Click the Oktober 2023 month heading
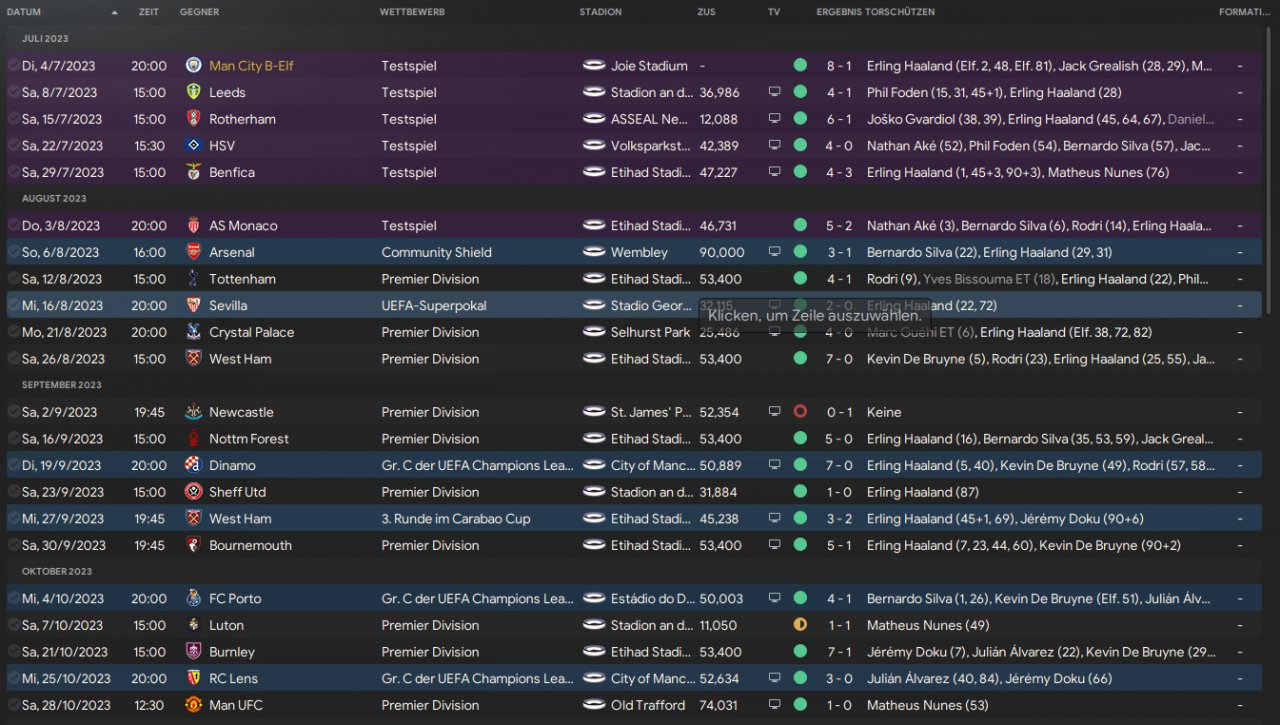 pos(57,572)
